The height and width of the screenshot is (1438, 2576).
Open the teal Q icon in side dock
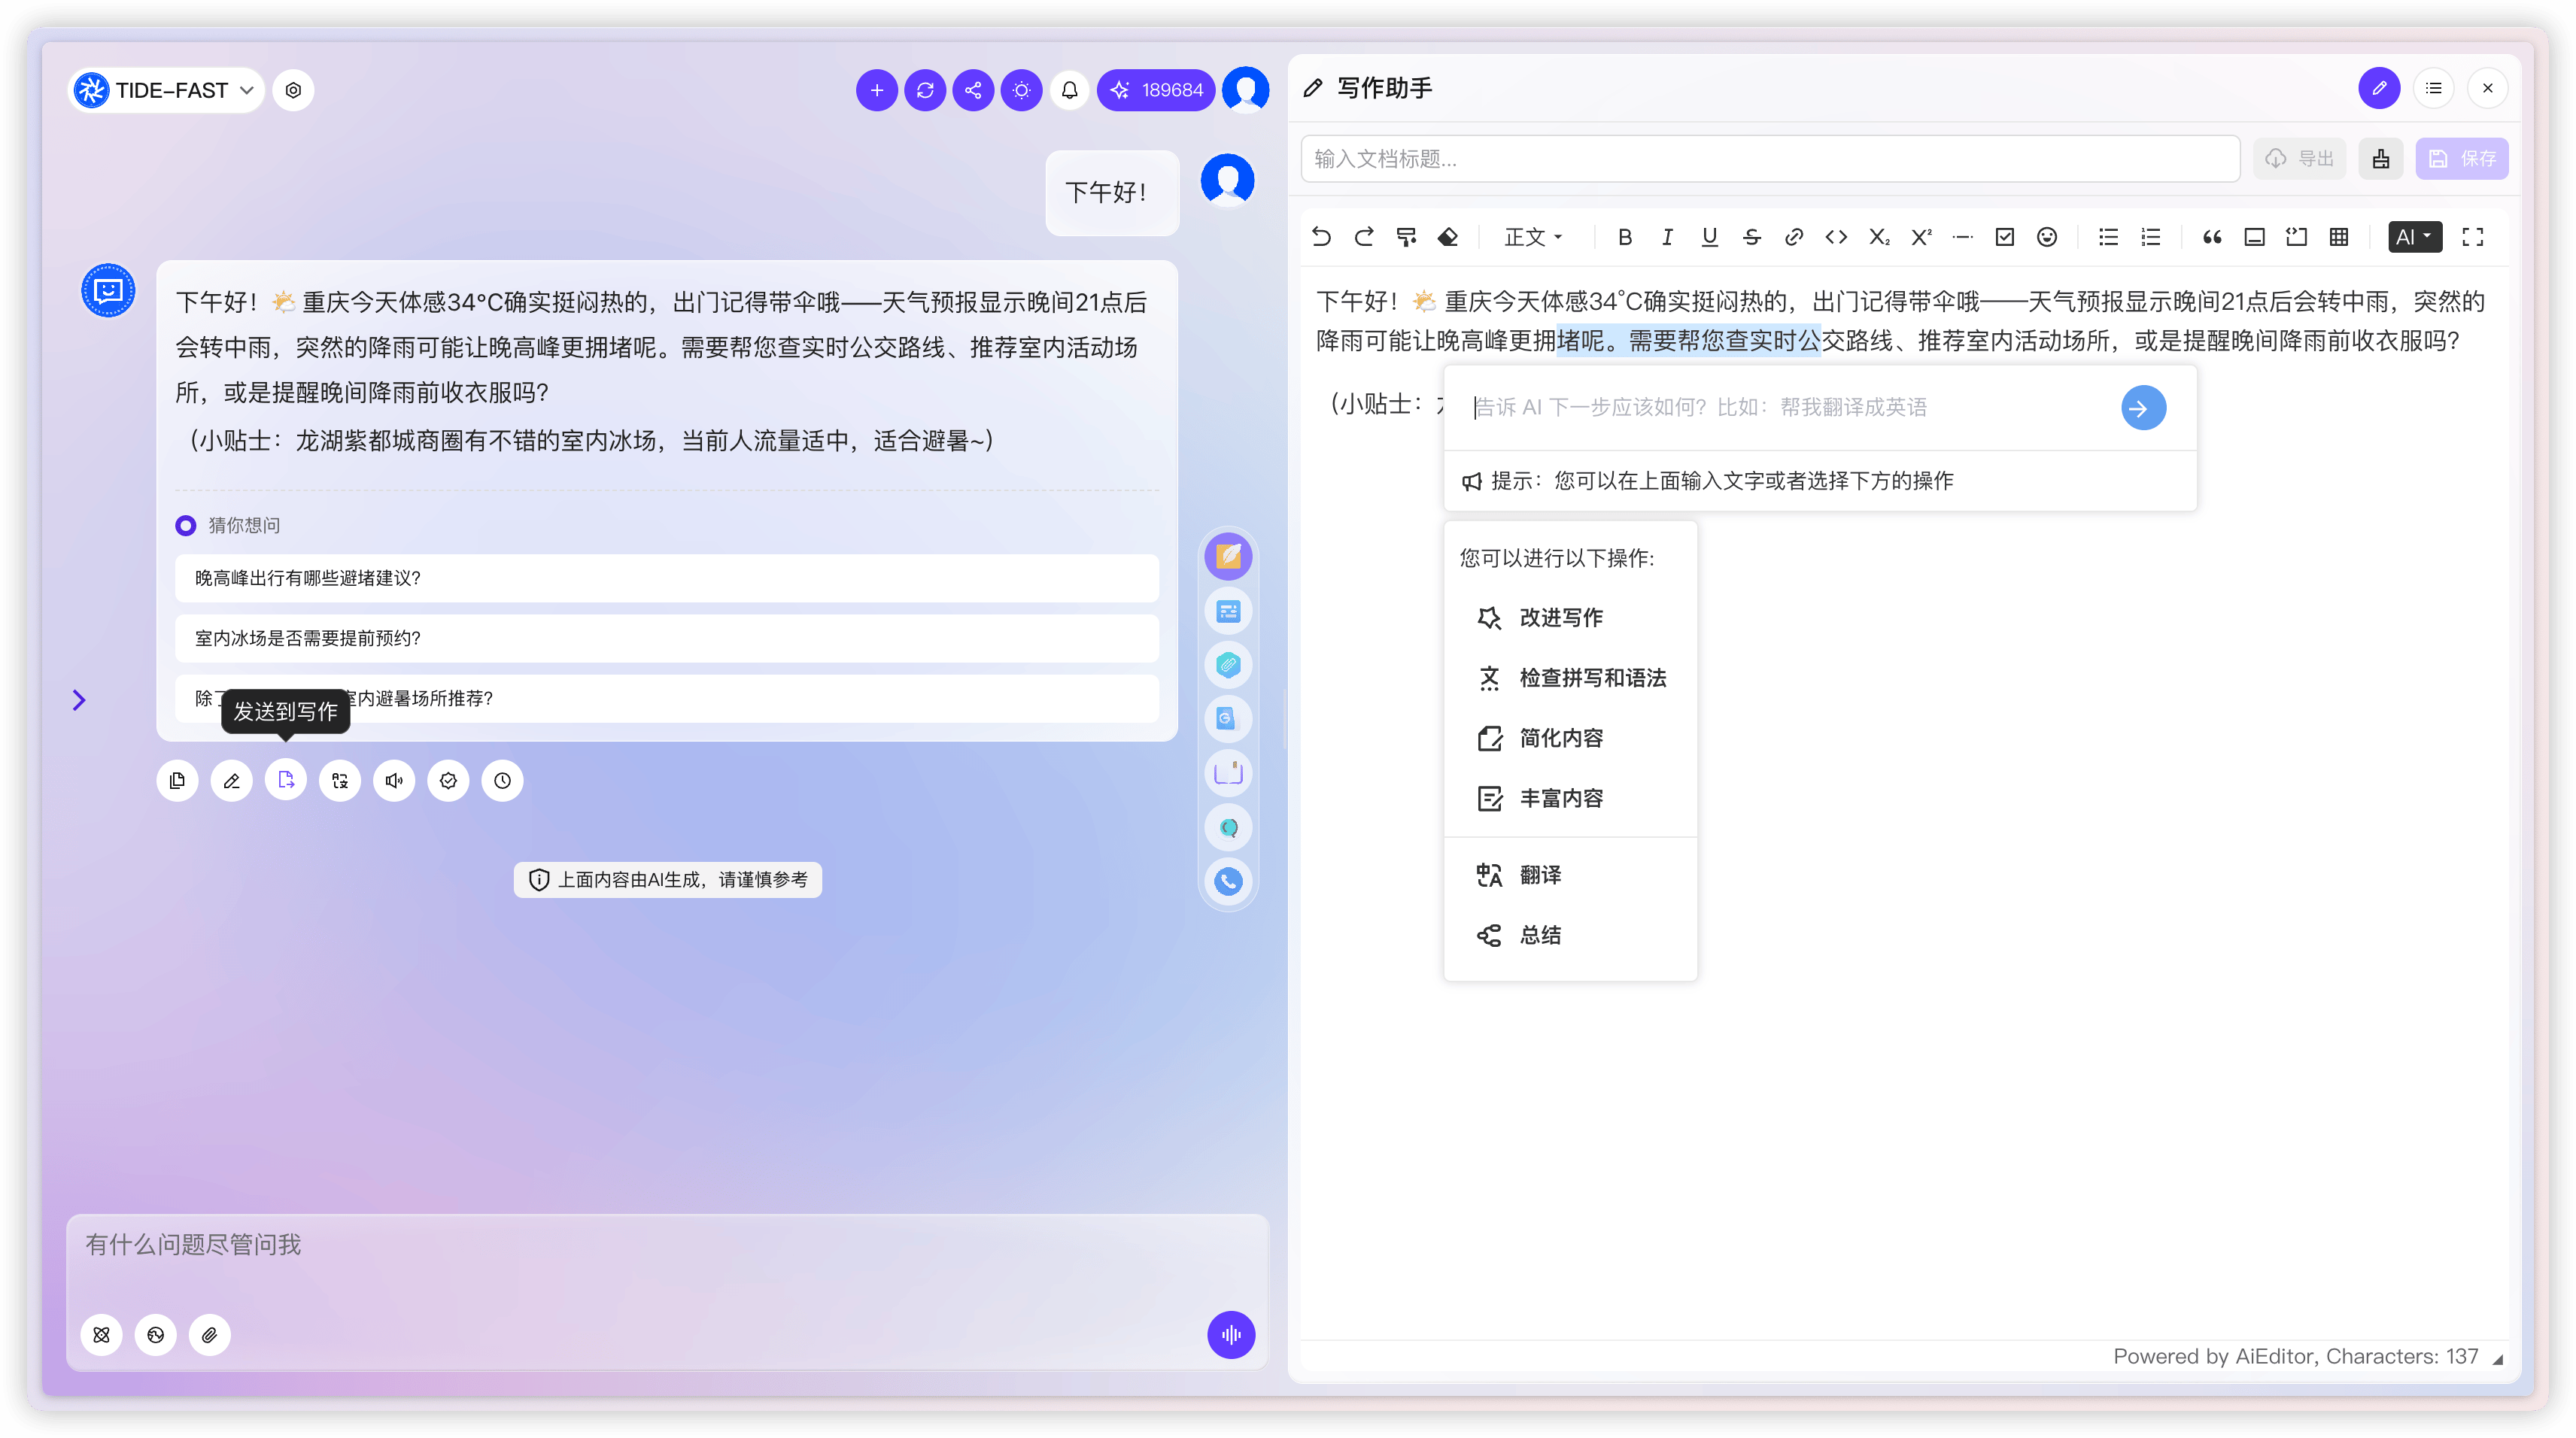point(1228,827)
